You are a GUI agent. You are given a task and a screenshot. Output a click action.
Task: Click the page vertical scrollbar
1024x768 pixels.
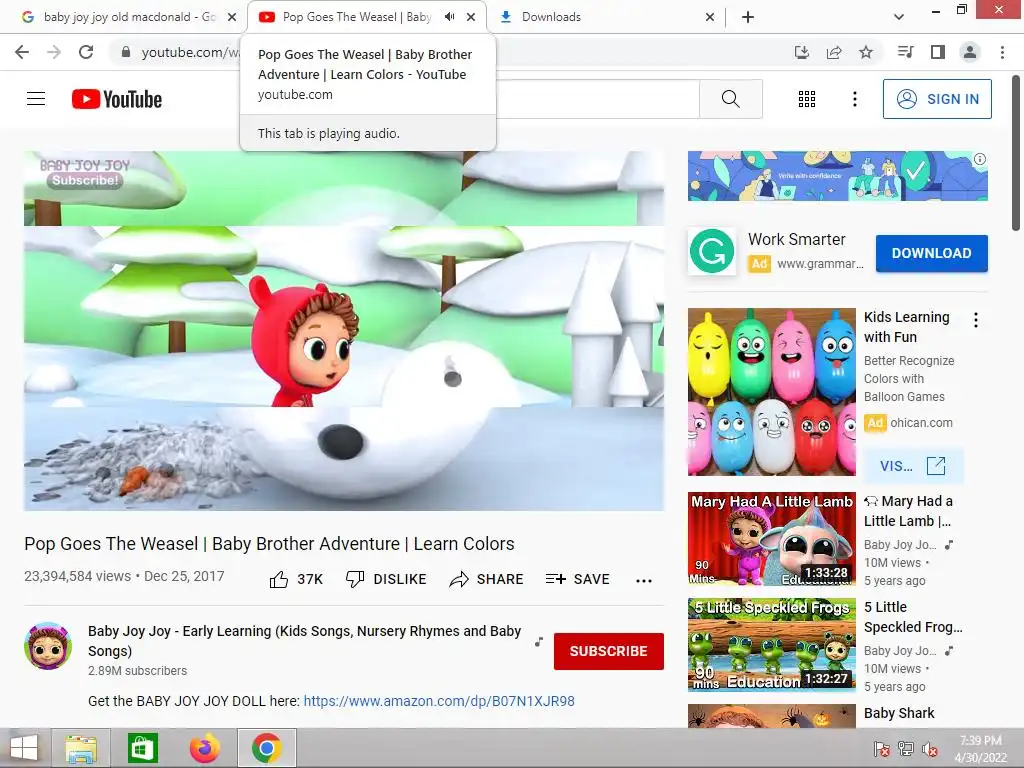(1016, 153)
